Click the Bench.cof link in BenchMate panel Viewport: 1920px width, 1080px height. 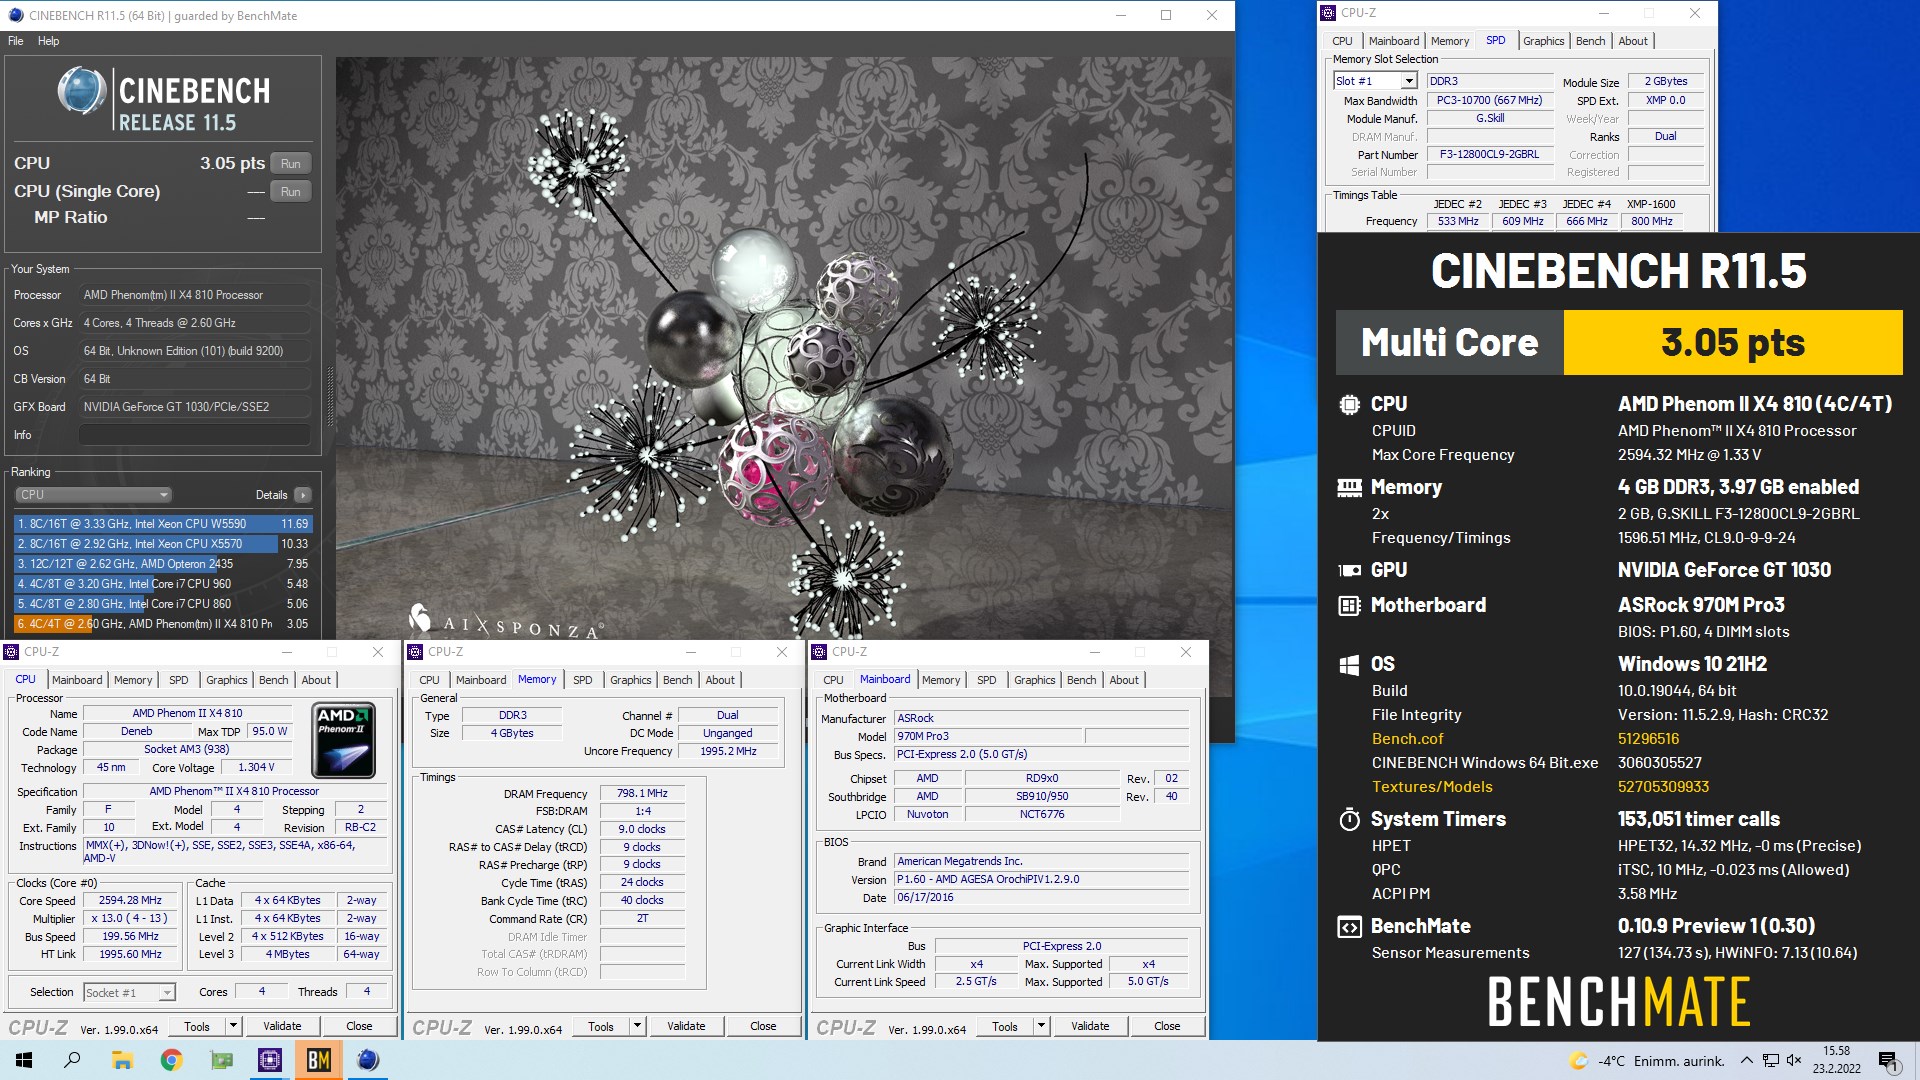tap(1407, 739)
